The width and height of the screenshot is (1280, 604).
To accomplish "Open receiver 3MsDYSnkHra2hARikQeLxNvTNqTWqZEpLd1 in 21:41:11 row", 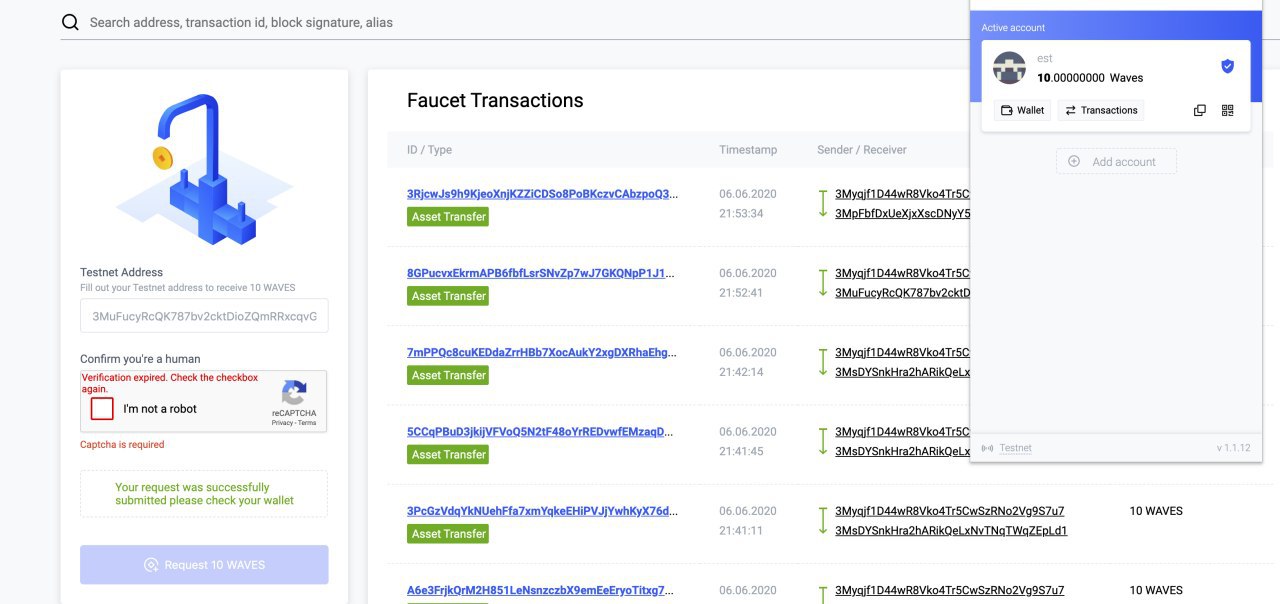I will 951,530.
